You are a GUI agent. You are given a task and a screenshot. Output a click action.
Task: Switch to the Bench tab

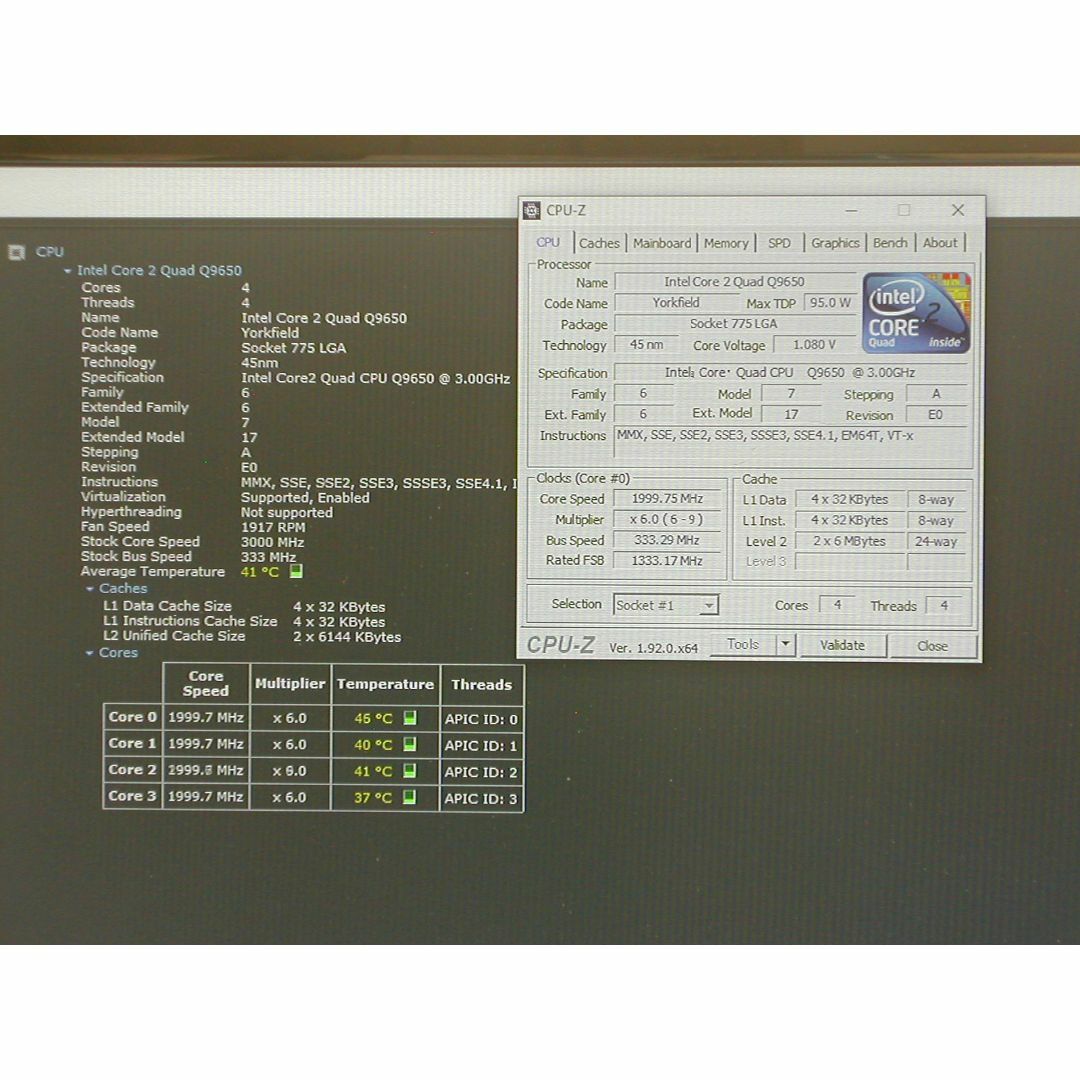point(890,243)
